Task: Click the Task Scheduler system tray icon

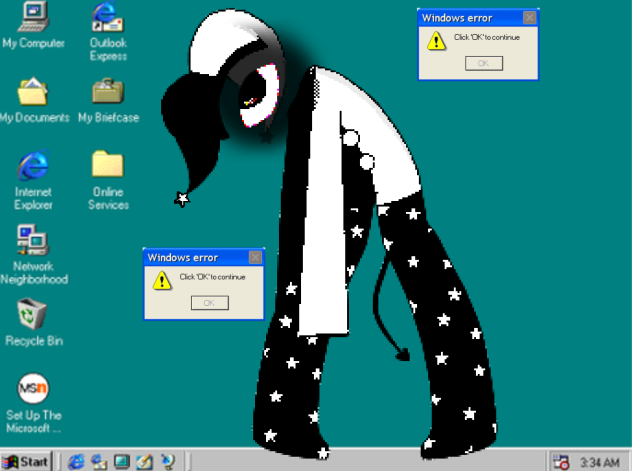Action: [562, 461]
